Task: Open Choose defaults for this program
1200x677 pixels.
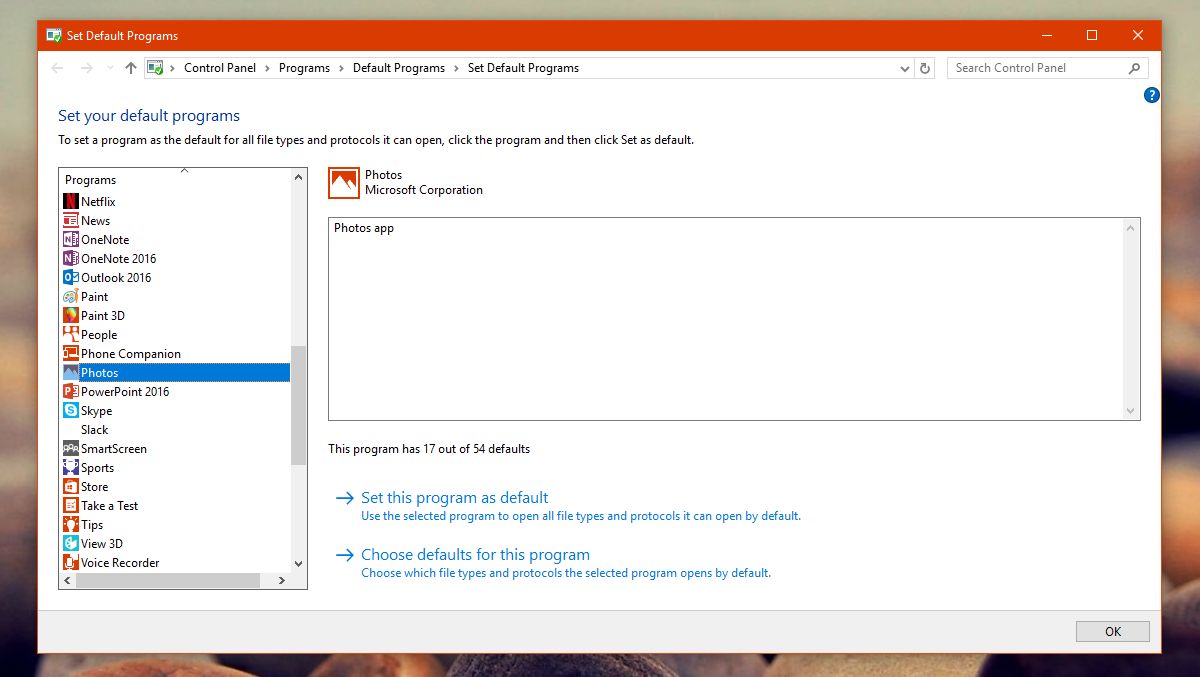Action: coord(475,555)
